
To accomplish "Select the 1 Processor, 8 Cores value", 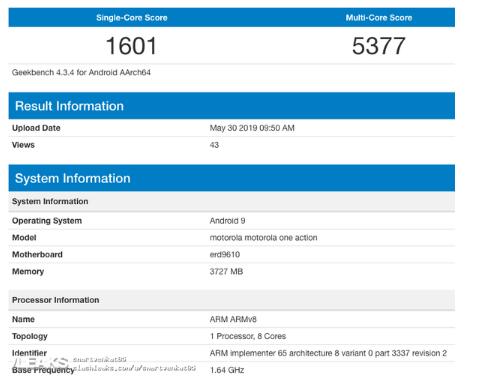I will click(248, 336).
